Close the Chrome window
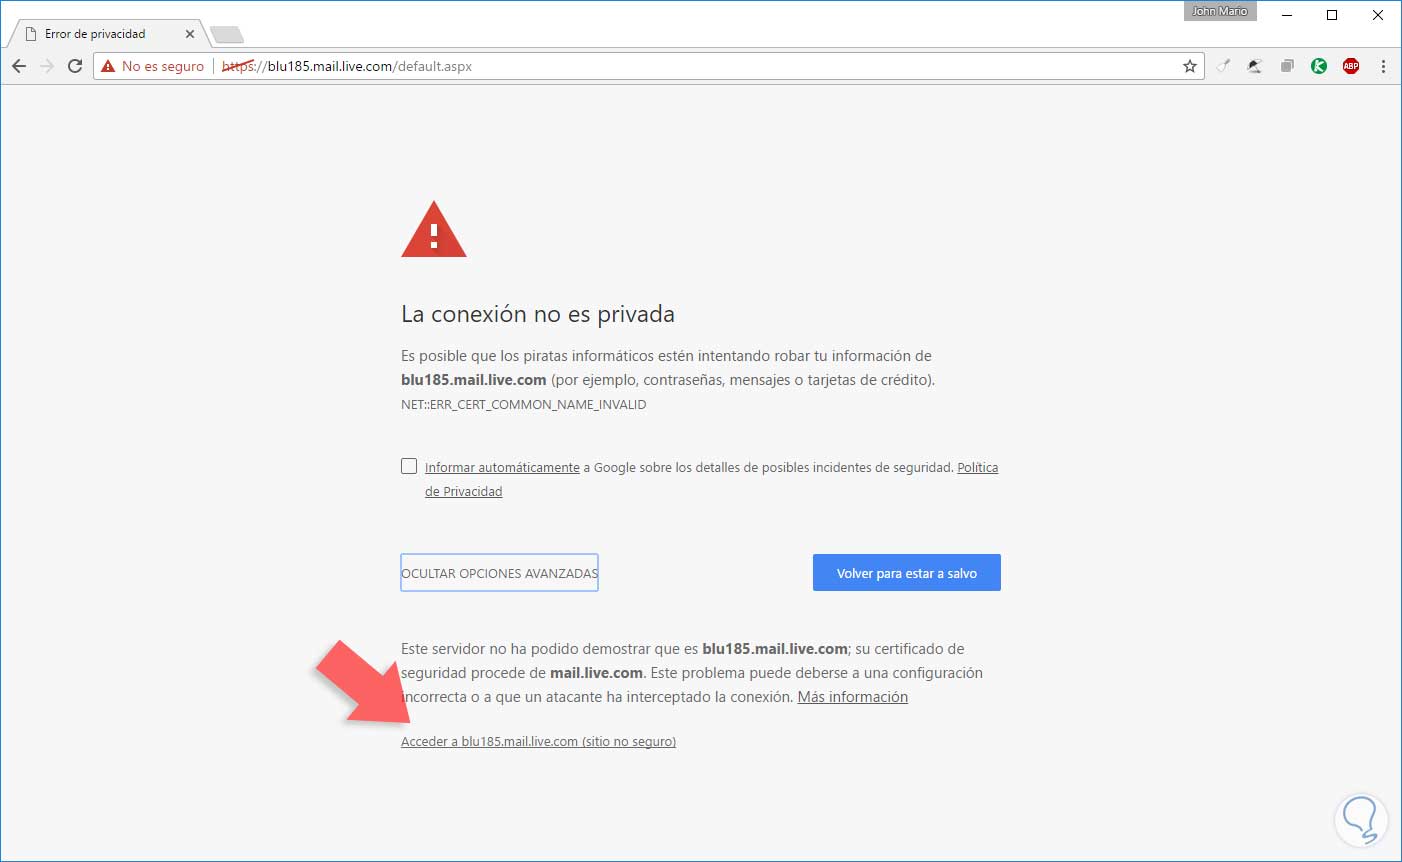The height and width of the screenshot is (862, 1402). [1378, 15]
